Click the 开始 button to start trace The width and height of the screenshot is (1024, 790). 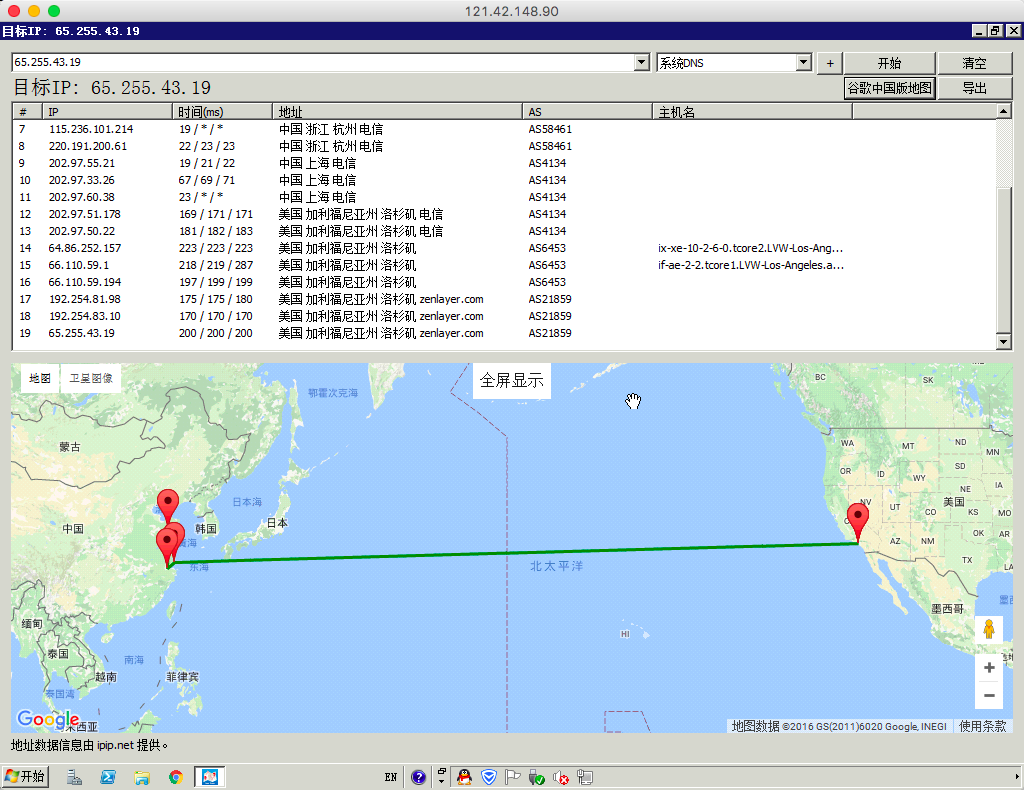pos(889,63)
